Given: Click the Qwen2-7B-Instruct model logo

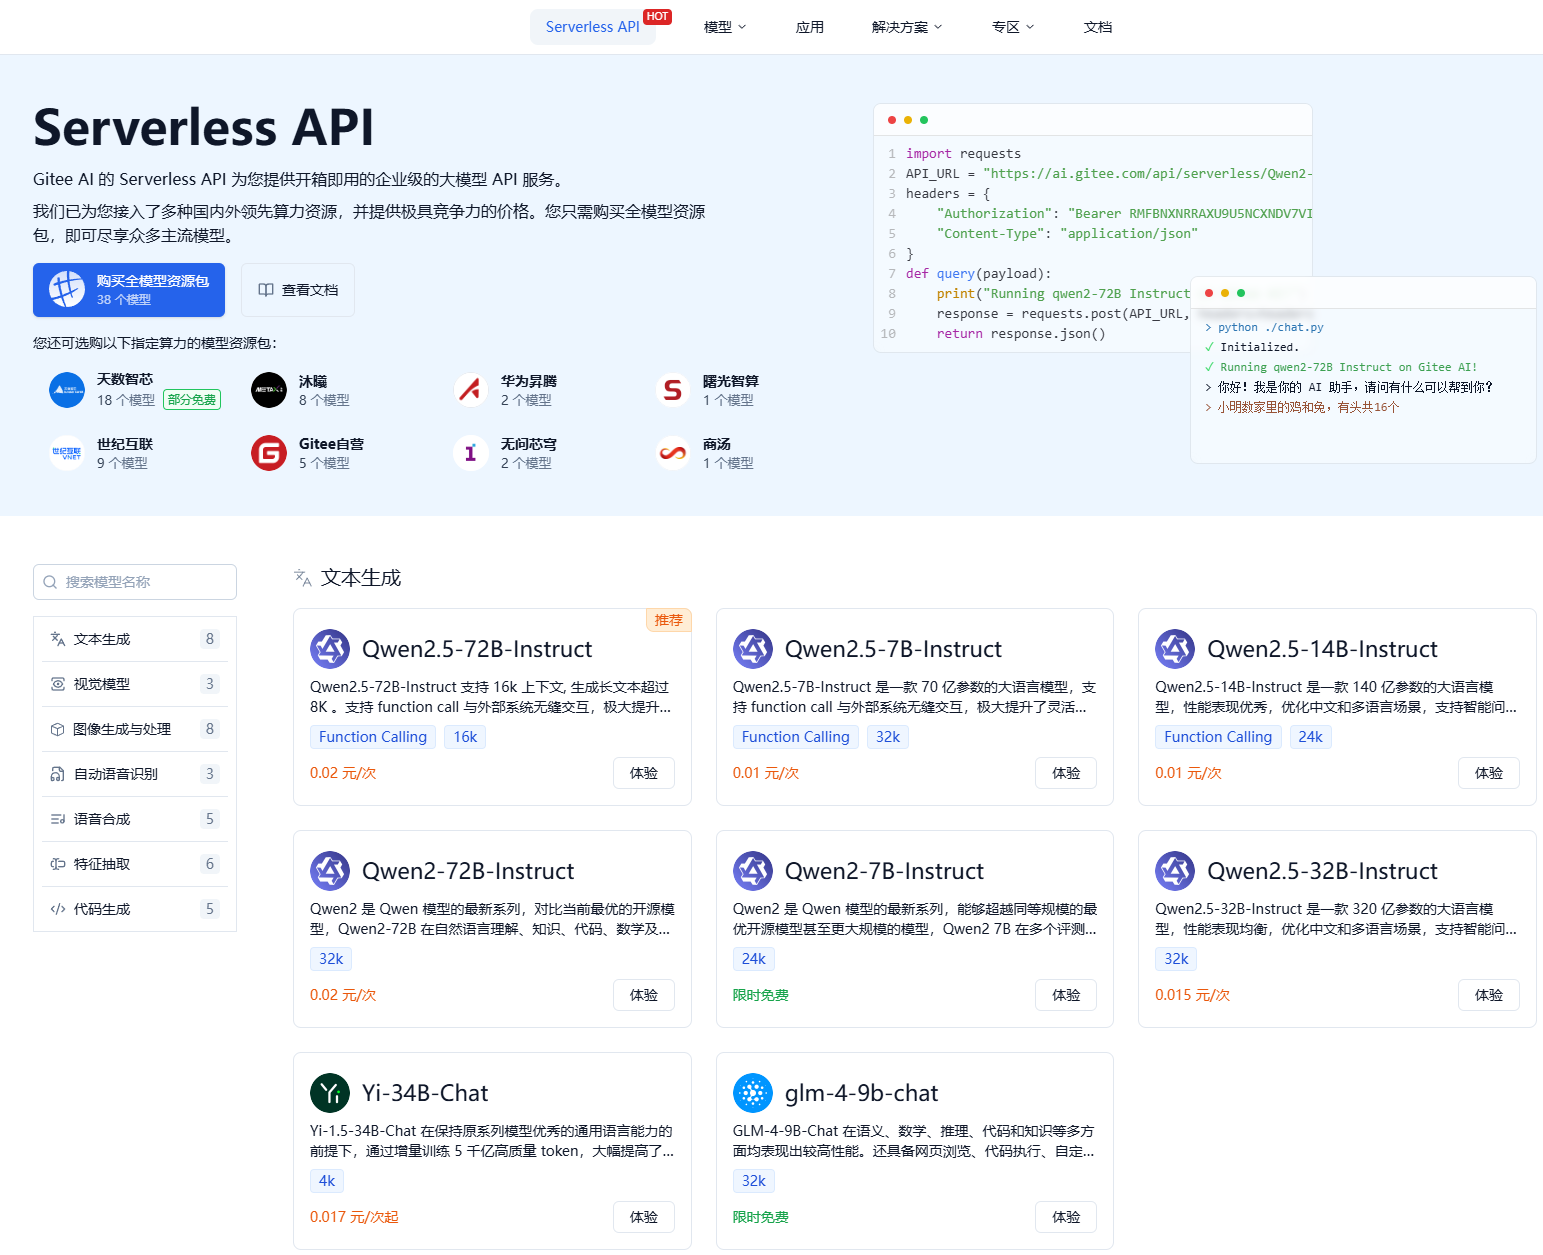Looking at the screenshot, I should point(753,871).
